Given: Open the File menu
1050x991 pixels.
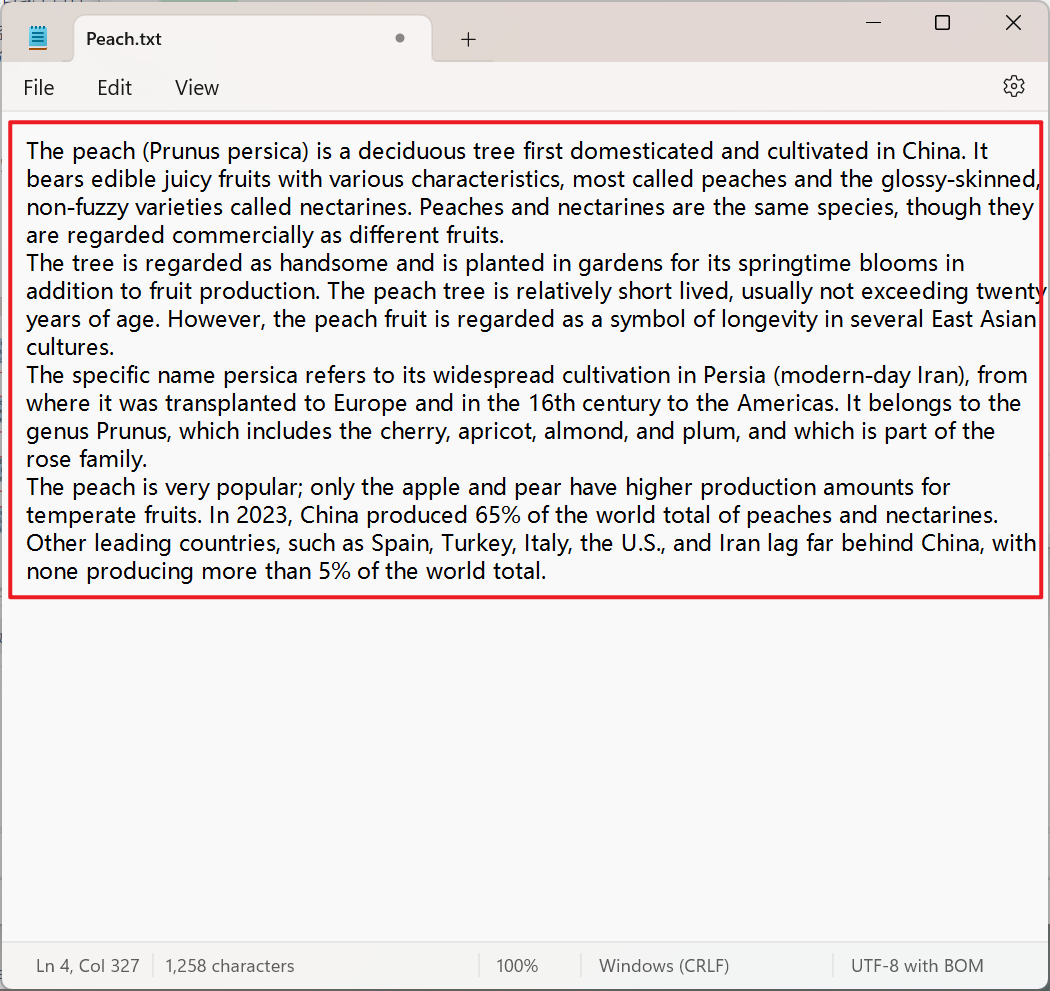Looking at the screenshot, I should tap(39, 88).
